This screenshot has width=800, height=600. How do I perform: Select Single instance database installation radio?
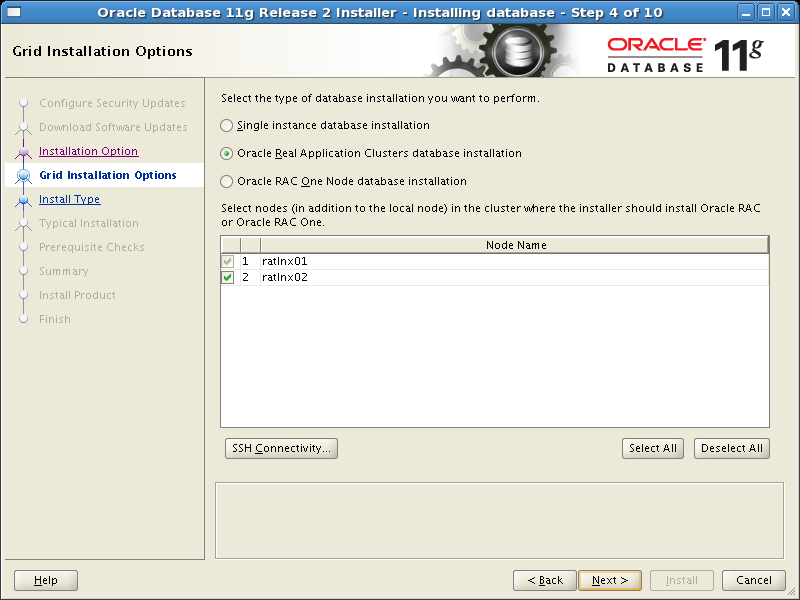(227, 126)
